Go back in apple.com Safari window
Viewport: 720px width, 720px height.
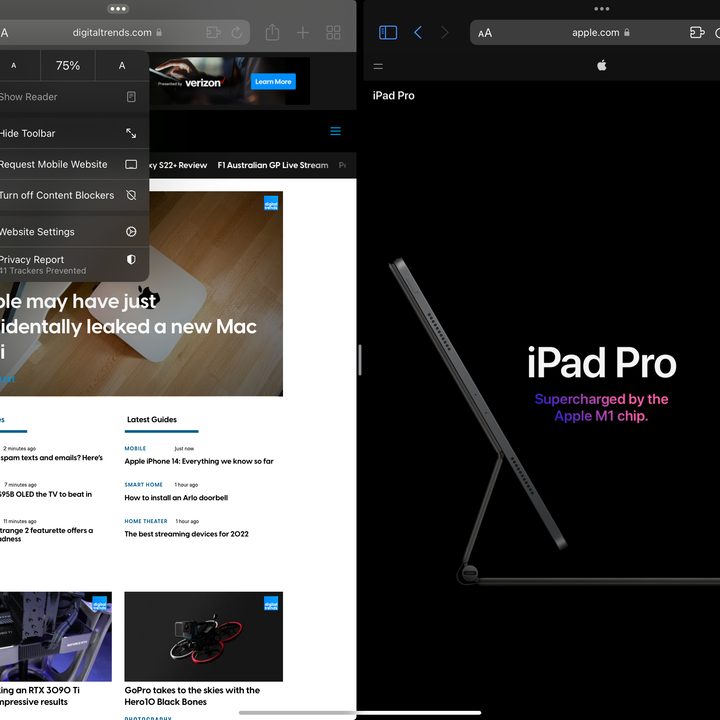418,33
